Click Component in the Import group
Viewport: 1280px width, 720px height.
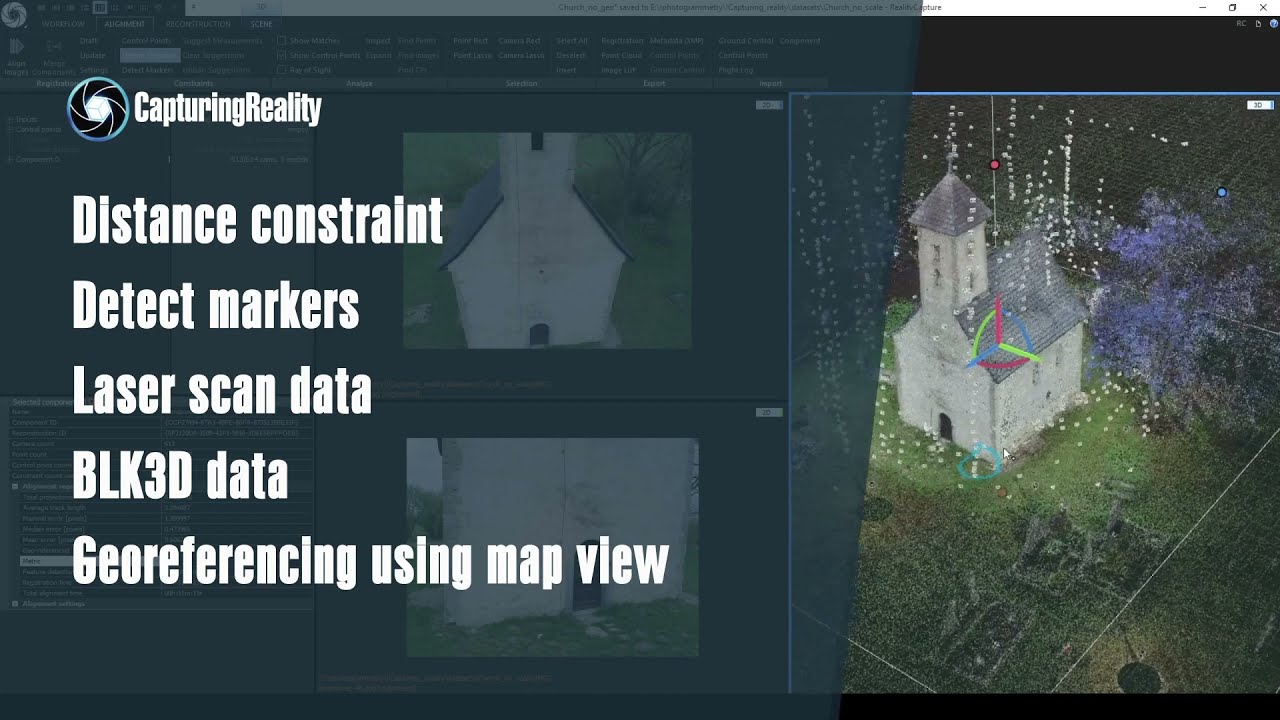click(x=799, y=41)
